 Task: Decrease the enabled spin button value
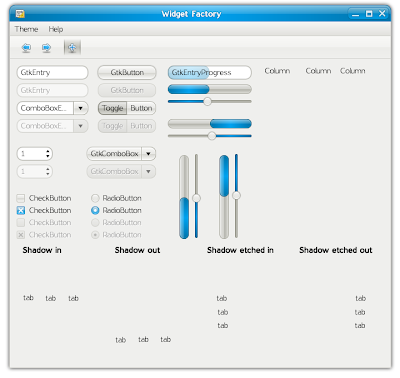click(48, 156)
